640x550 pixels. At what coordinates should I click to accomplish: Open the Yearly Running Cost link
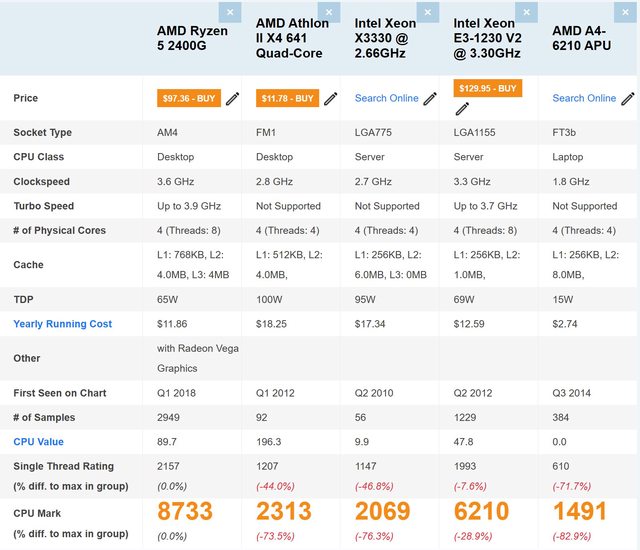coord(62,324)
